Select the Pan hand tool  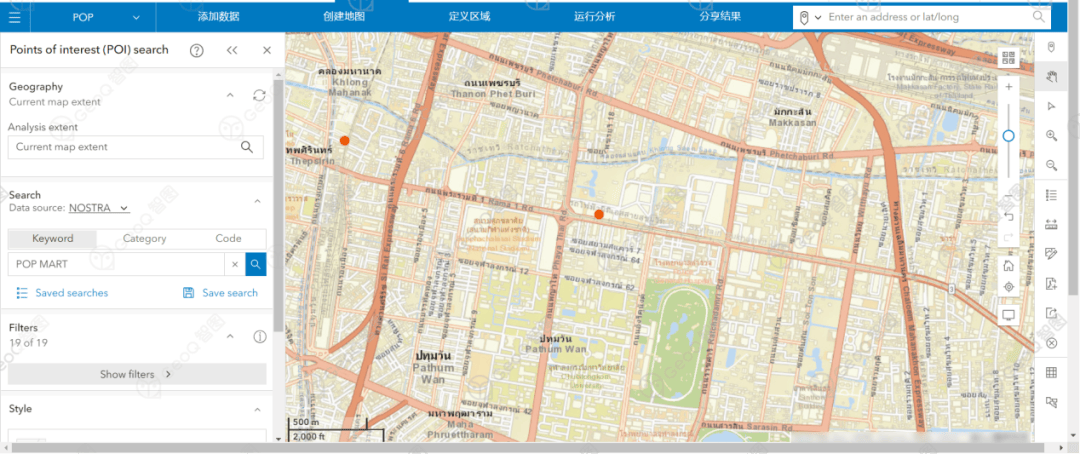click(x=1051, y=76)
